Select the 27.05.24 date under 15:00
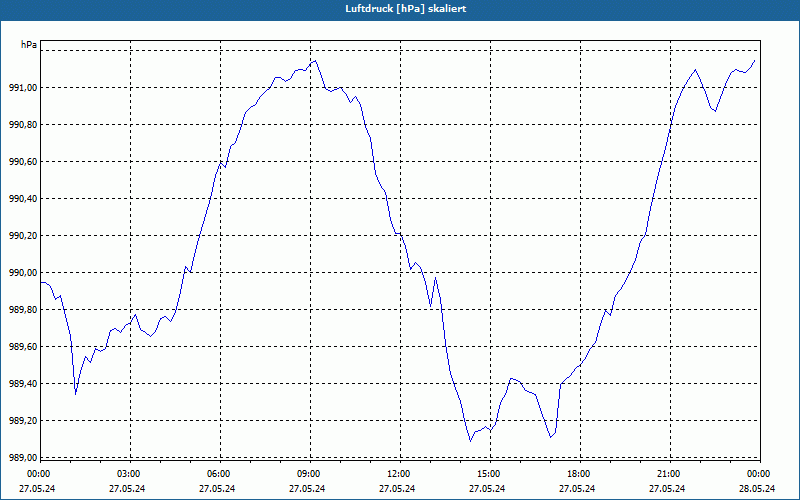Viewport: 800px width, 500px height. coord(488,488)
